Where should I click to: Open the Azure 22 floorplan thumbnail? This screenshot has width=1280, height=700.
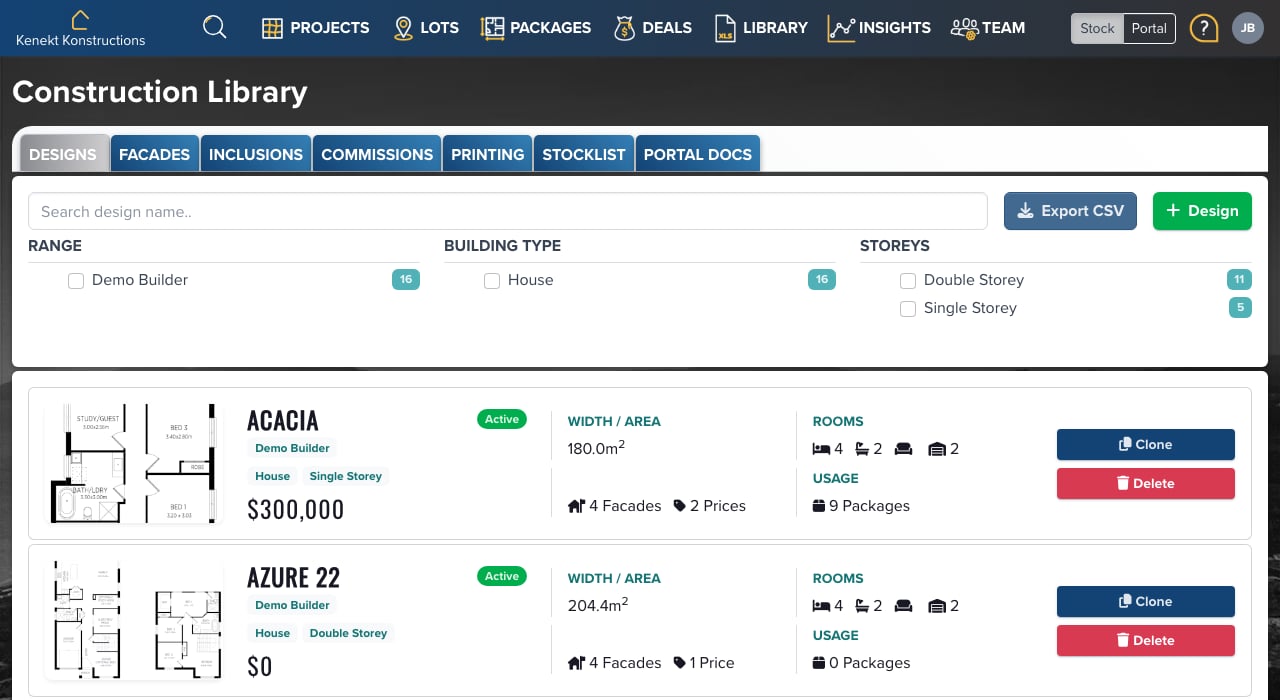(133, 620)
